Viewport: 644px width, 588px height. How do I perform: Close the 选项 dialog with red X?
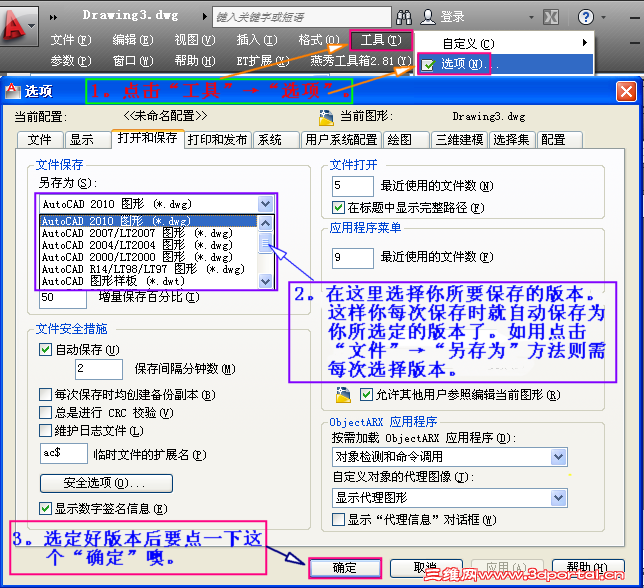tap(626, 91)
